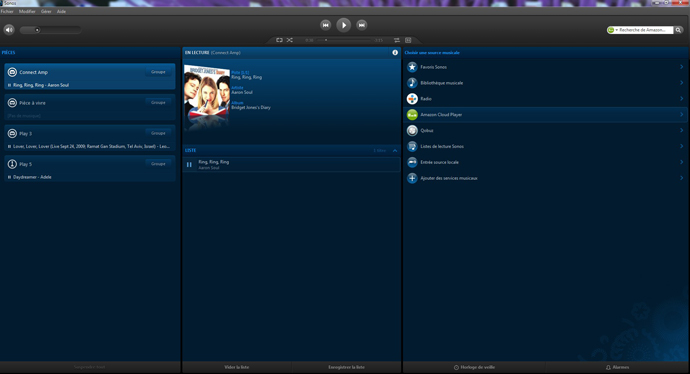Click the Favoris Sonos star icon
Screen dimensions: 690x374
pyautogui.click(x=412, y=67)
